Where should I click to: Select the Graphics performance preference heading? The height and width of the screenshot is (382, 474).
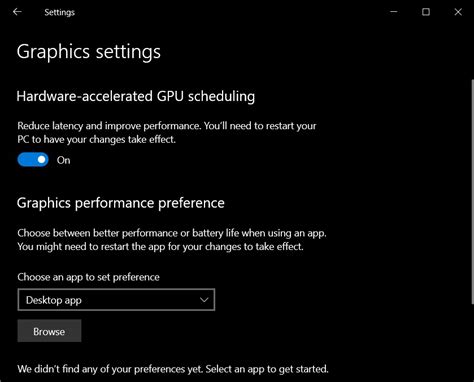[x=121, y=203]
